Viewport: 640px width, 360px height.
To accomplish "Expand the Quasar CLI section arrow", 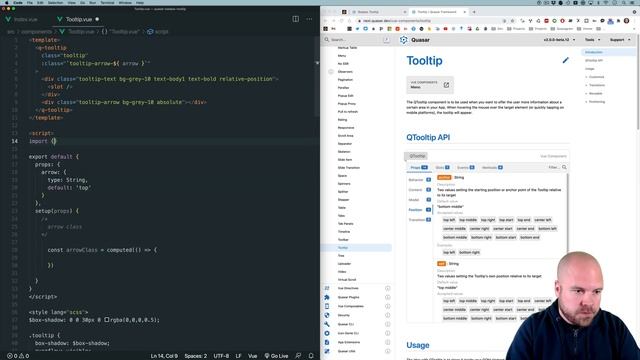I will point(387,324).
